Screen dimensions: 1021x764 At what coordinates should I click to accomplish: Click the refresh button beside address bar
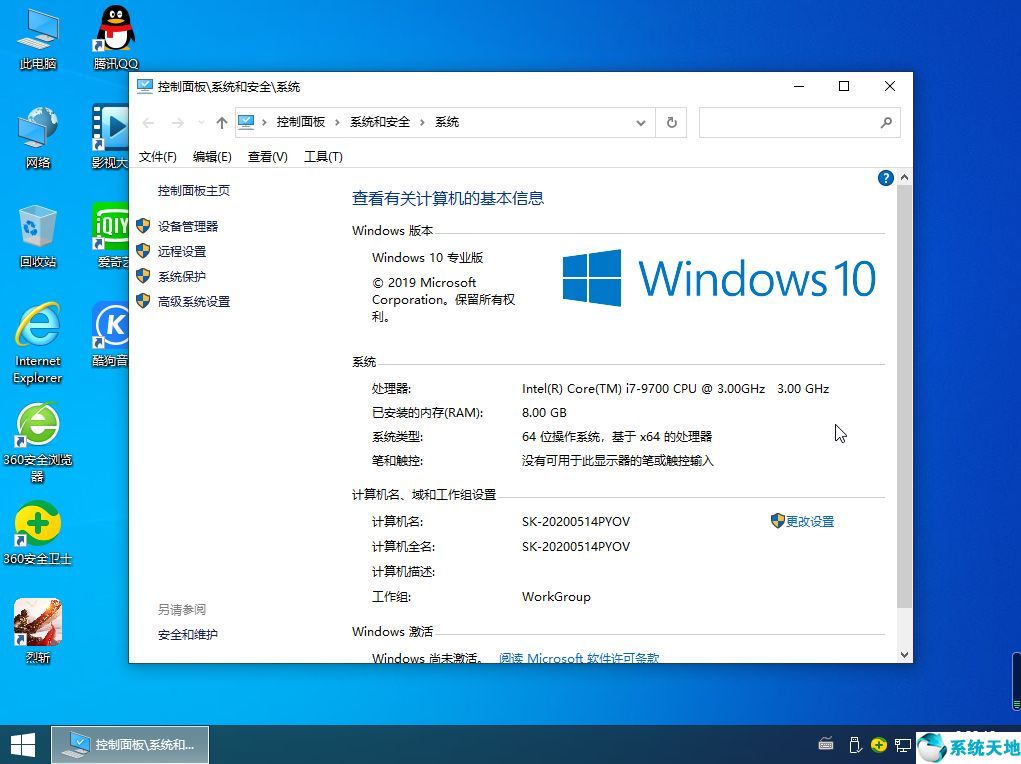[x=671, y=122]
